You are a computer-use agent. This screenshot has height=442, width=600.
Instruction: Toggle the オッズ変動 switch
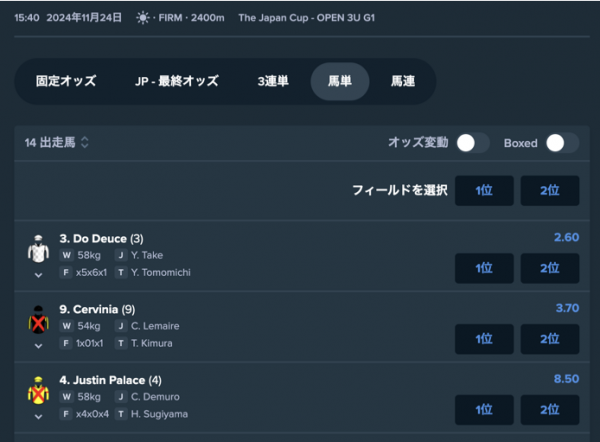(473, 143)
